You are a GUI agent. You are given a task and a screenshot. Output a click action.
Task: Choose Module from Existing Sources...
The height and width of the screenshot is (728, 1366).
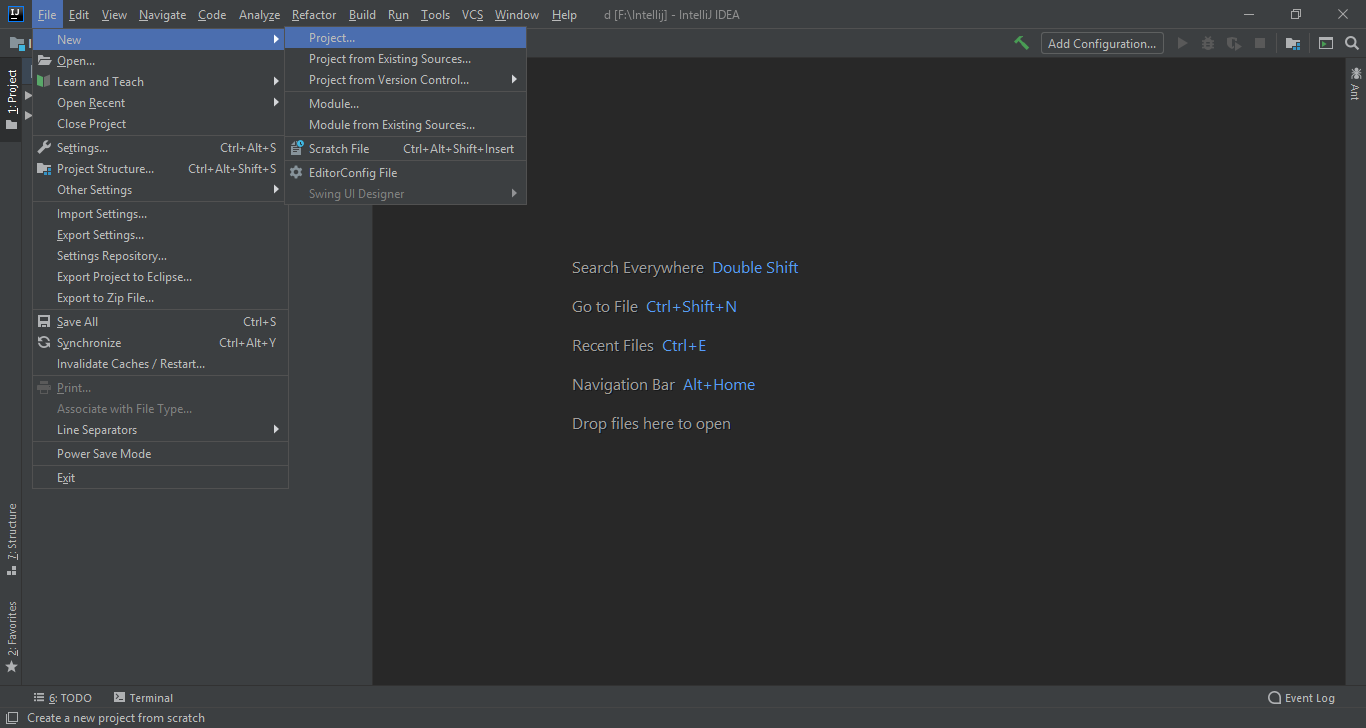pyautogui.click(x=405, y=125)
